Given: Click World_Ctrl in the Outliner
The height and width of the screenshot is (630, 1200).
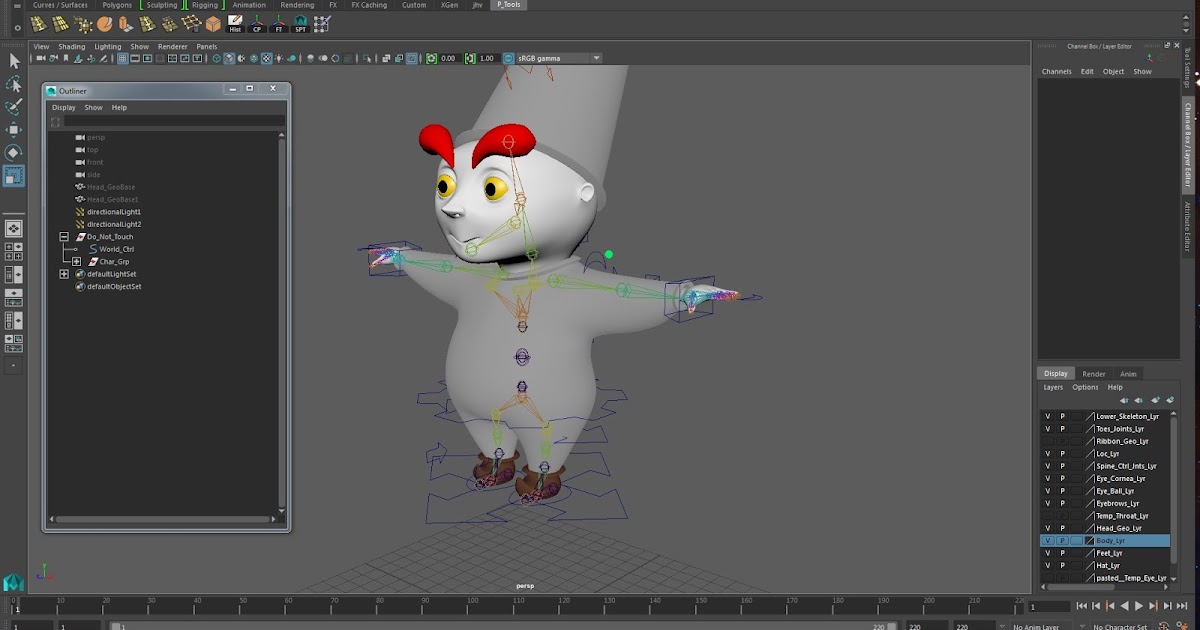Looking at the screenshot, I should pos(116,248).
